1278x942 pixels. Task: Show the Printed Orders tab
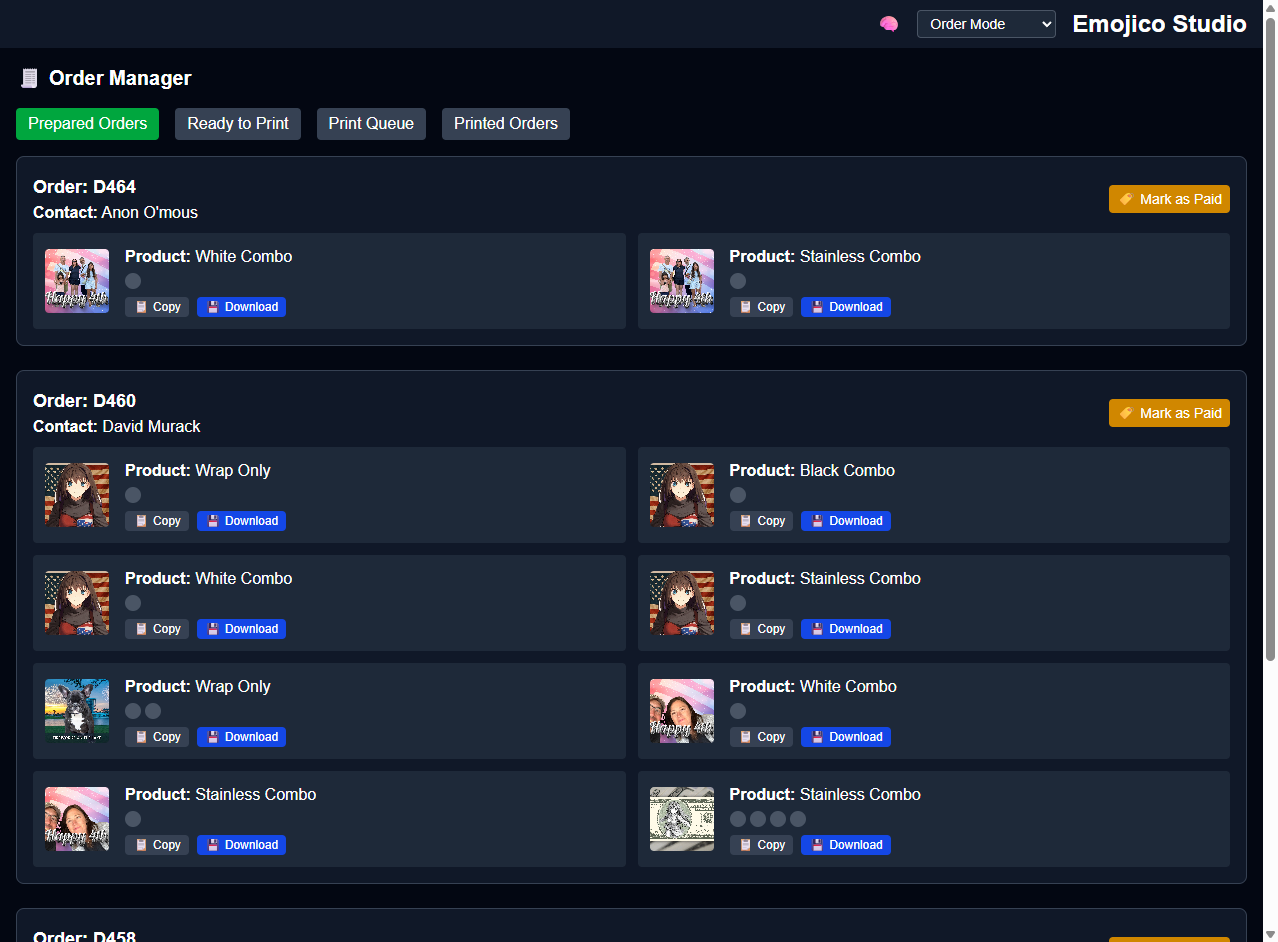(x=506, y=124)
